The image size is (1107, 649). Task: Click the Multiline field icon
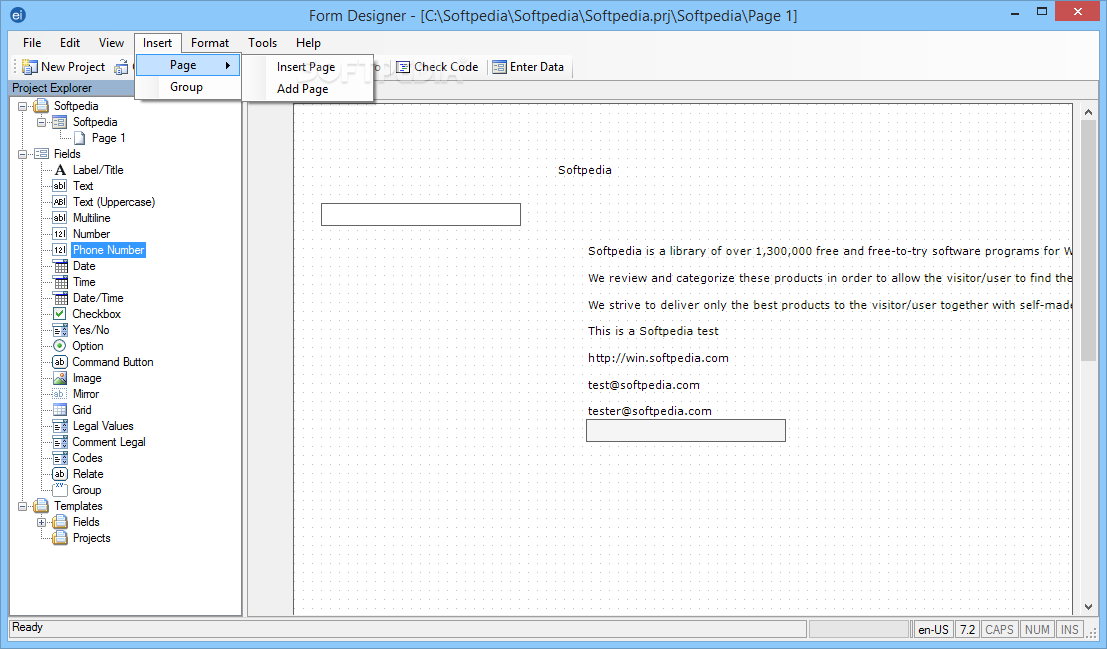pyautogui.click(x=60, y=218)
